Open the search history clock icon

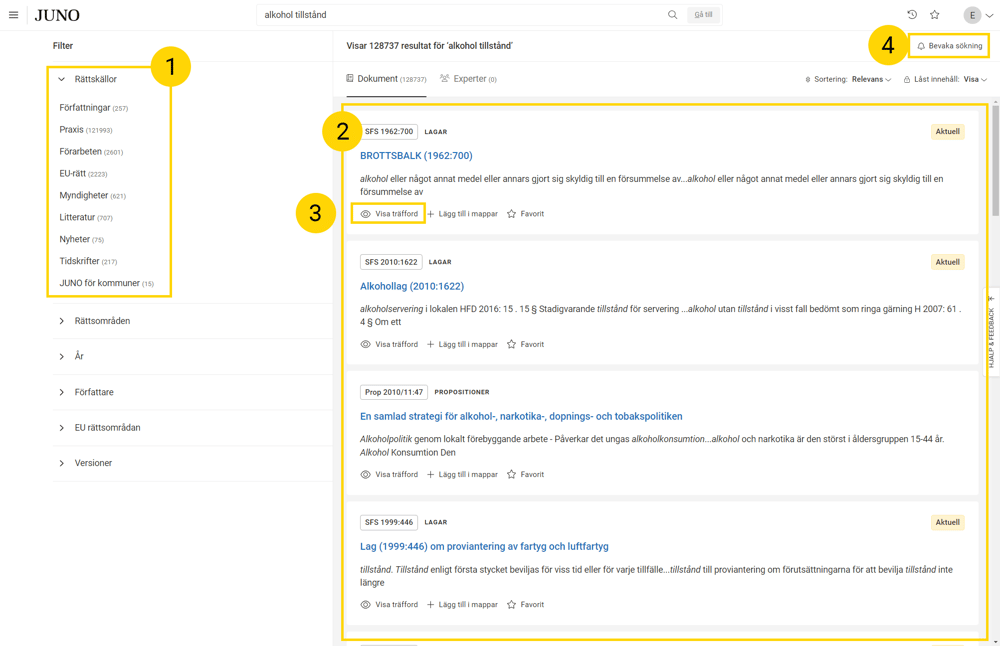tap(912, 15)
